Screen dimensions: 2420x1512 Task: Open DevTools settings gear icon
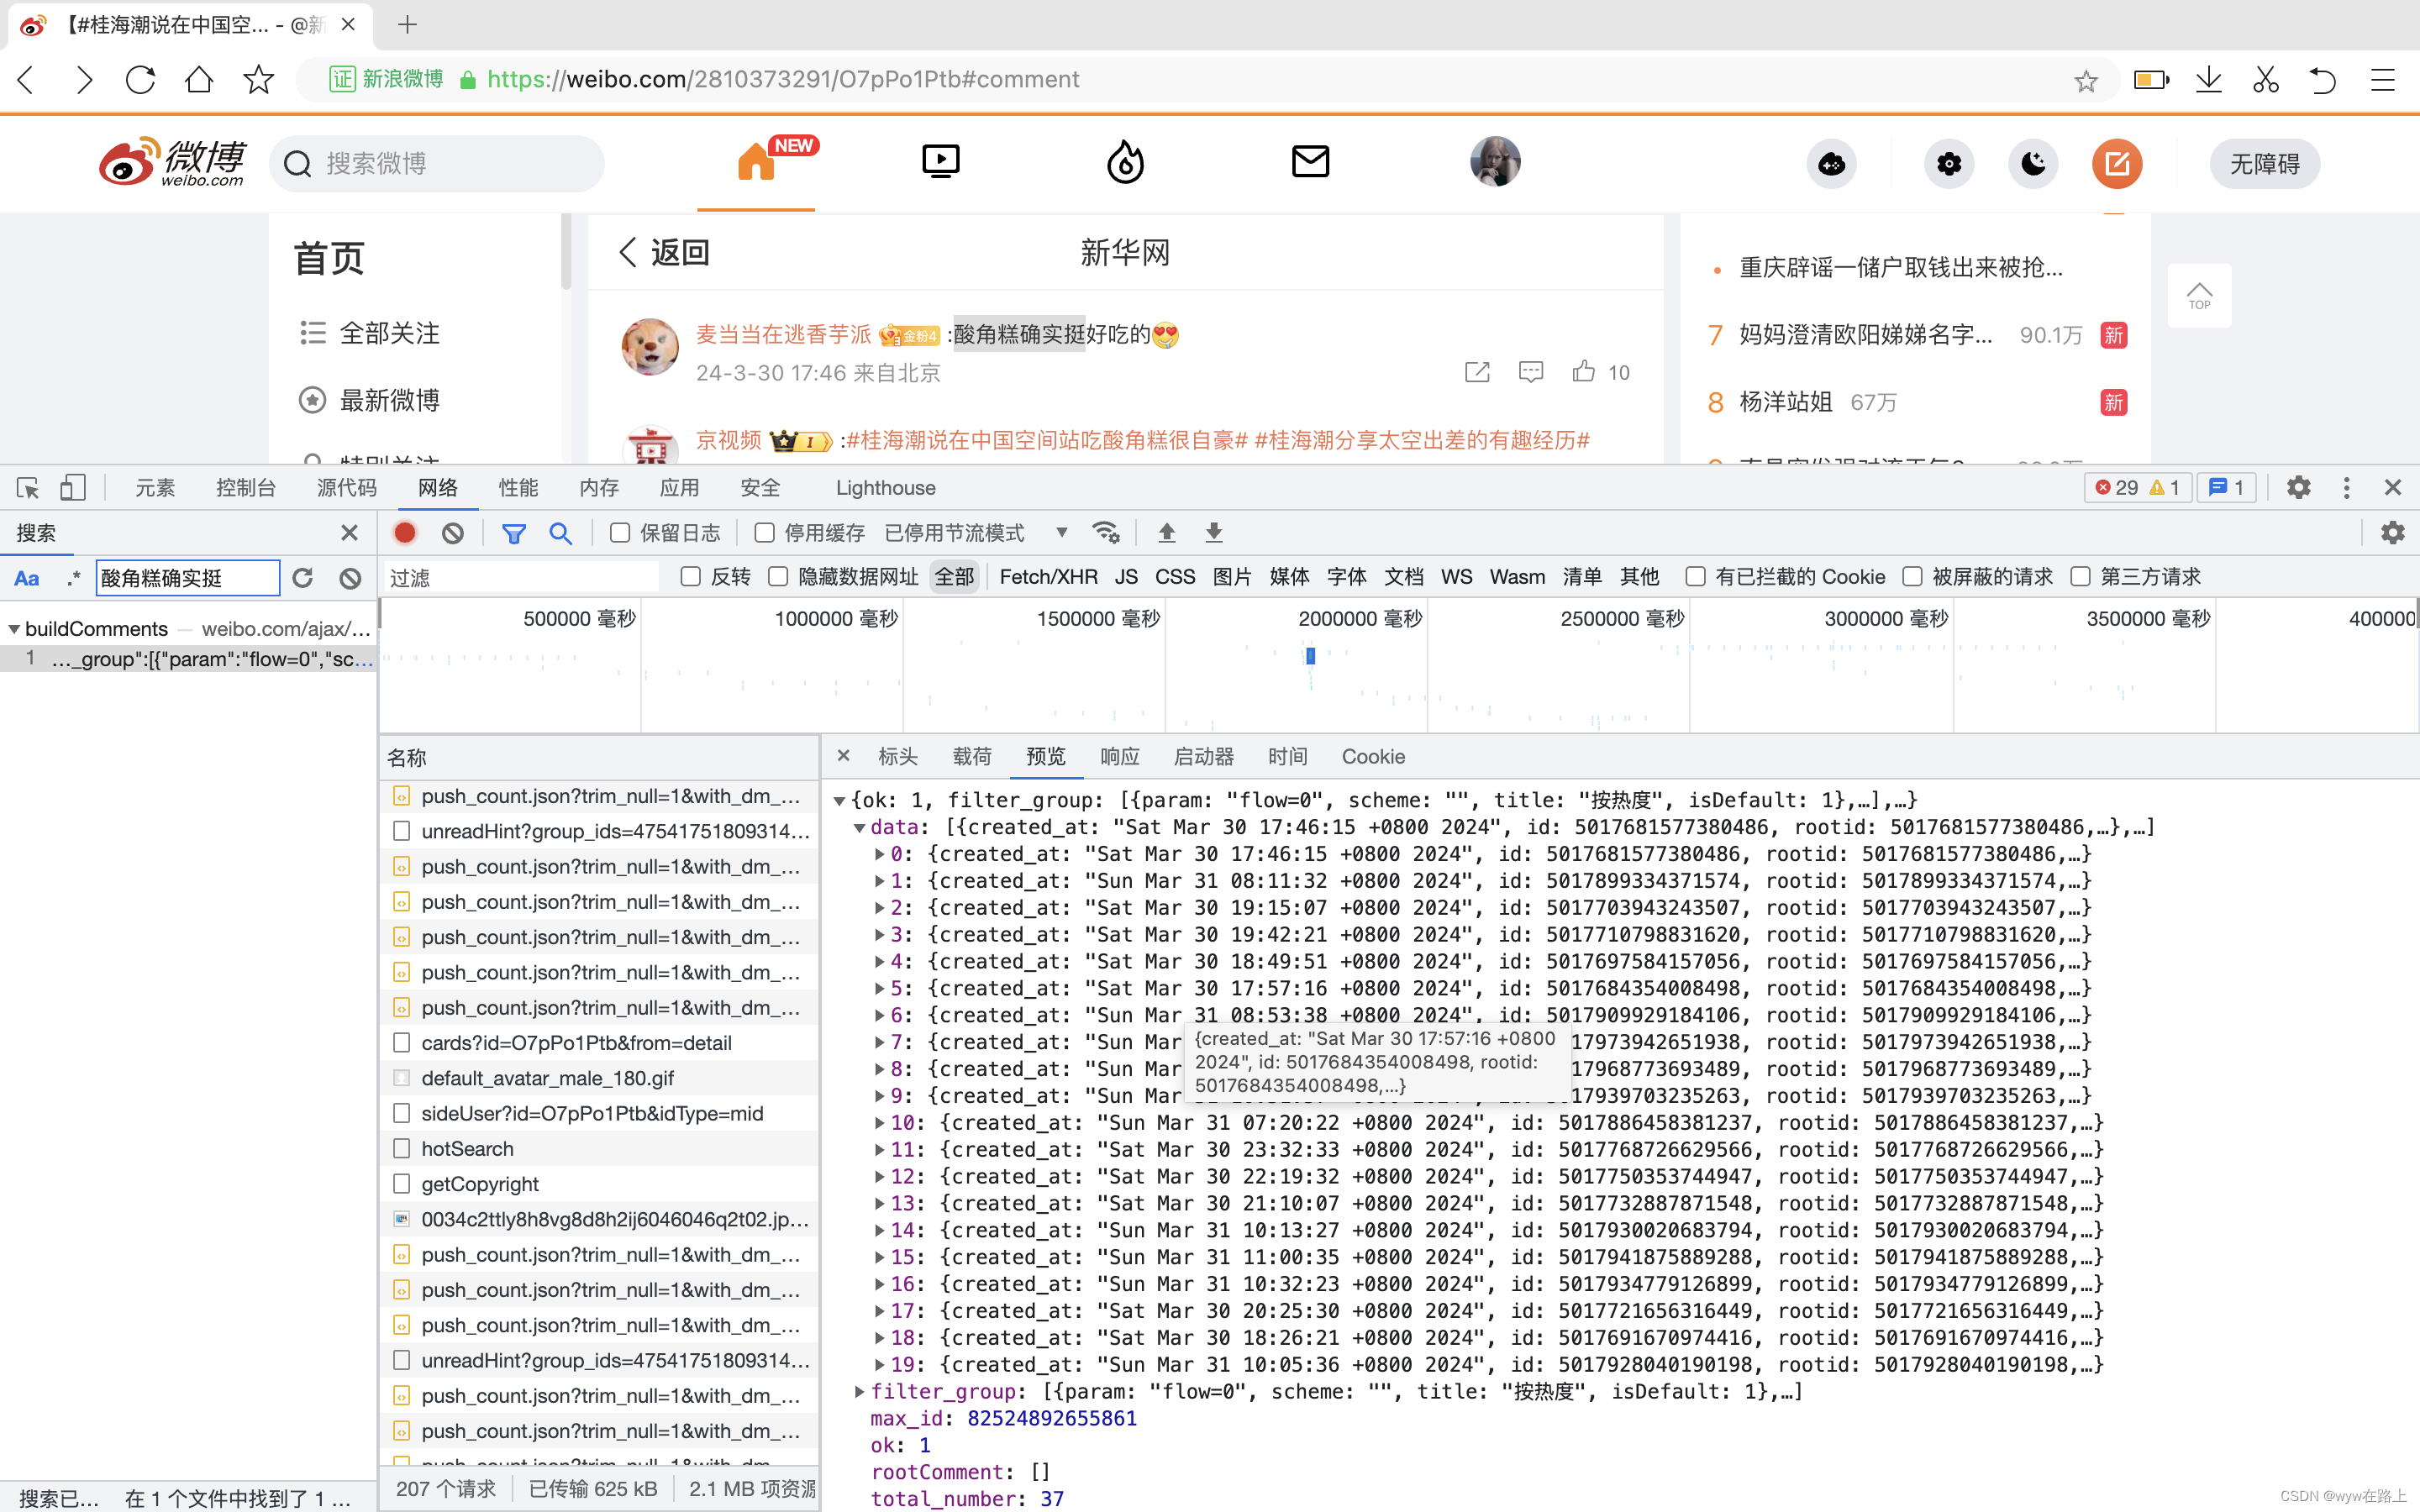2299,488
